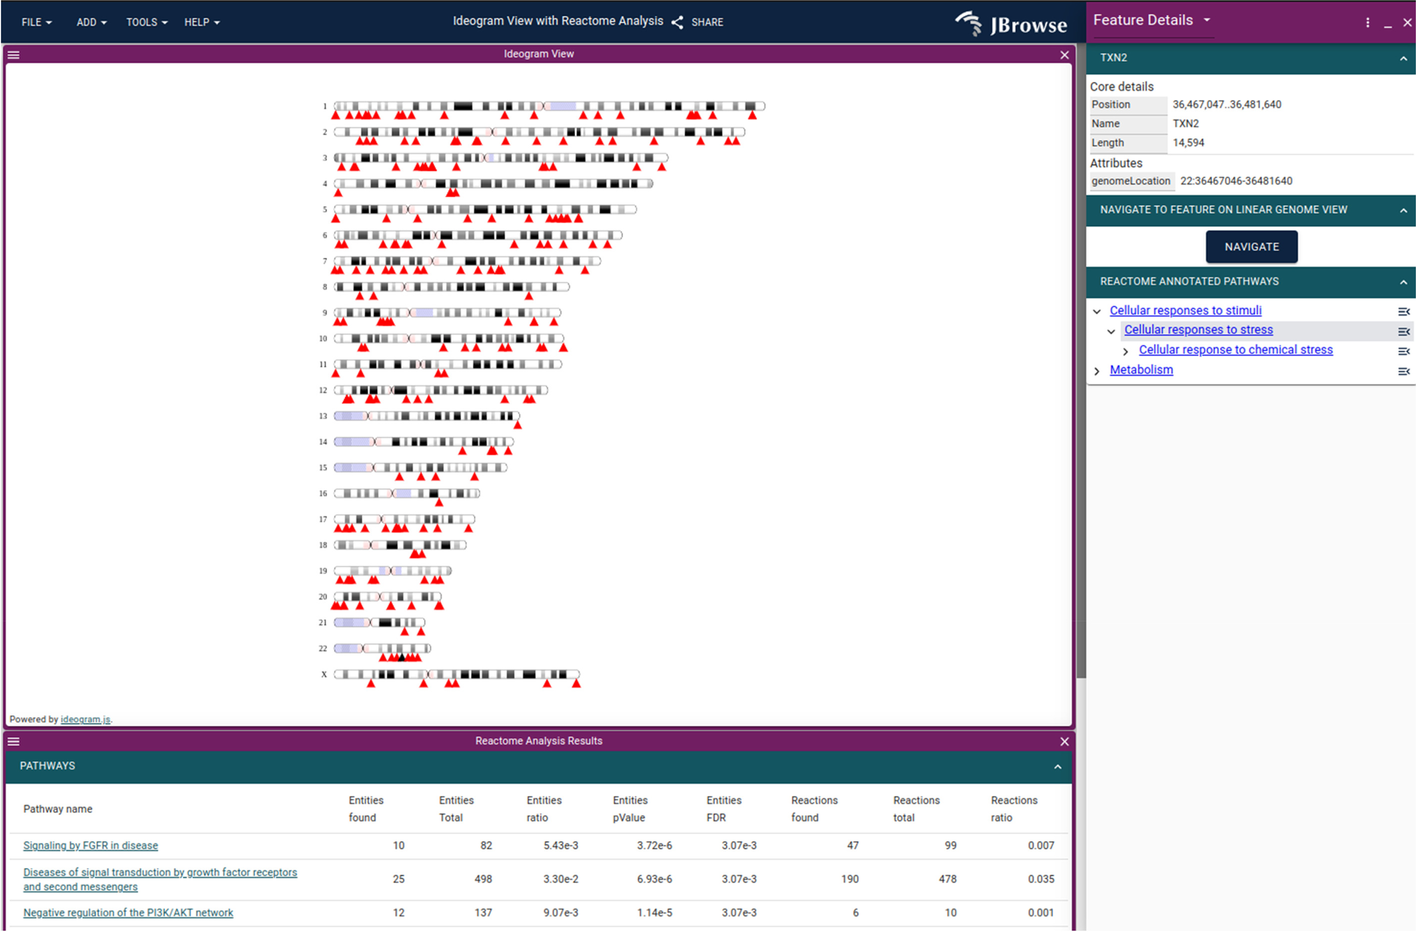Close the Ideogram View panel
Screen dimensions: 1416x932
(1064, 55)
